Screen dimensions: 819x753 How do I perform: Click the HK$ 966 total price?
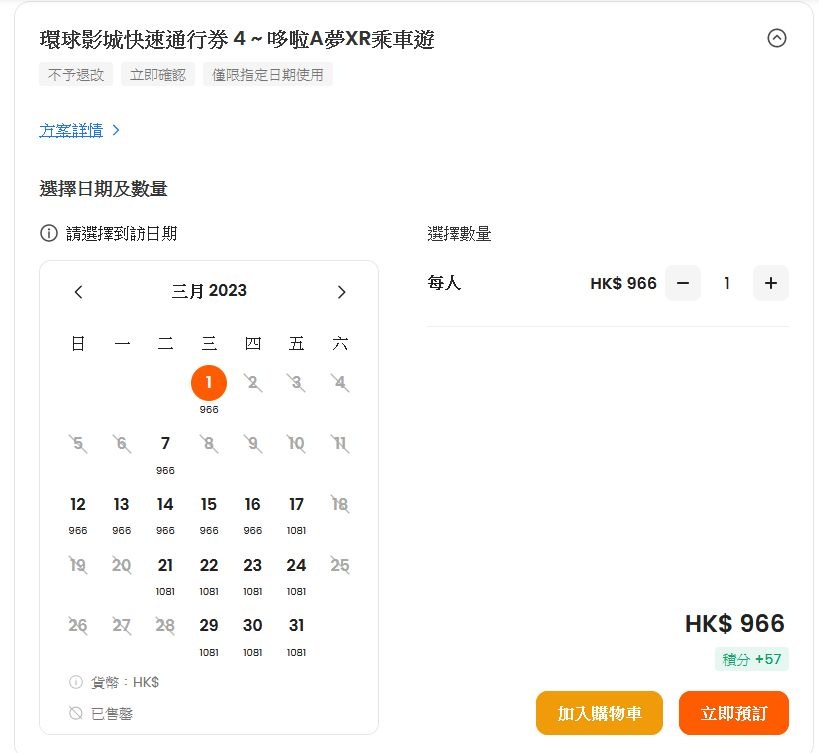point(734,623)
